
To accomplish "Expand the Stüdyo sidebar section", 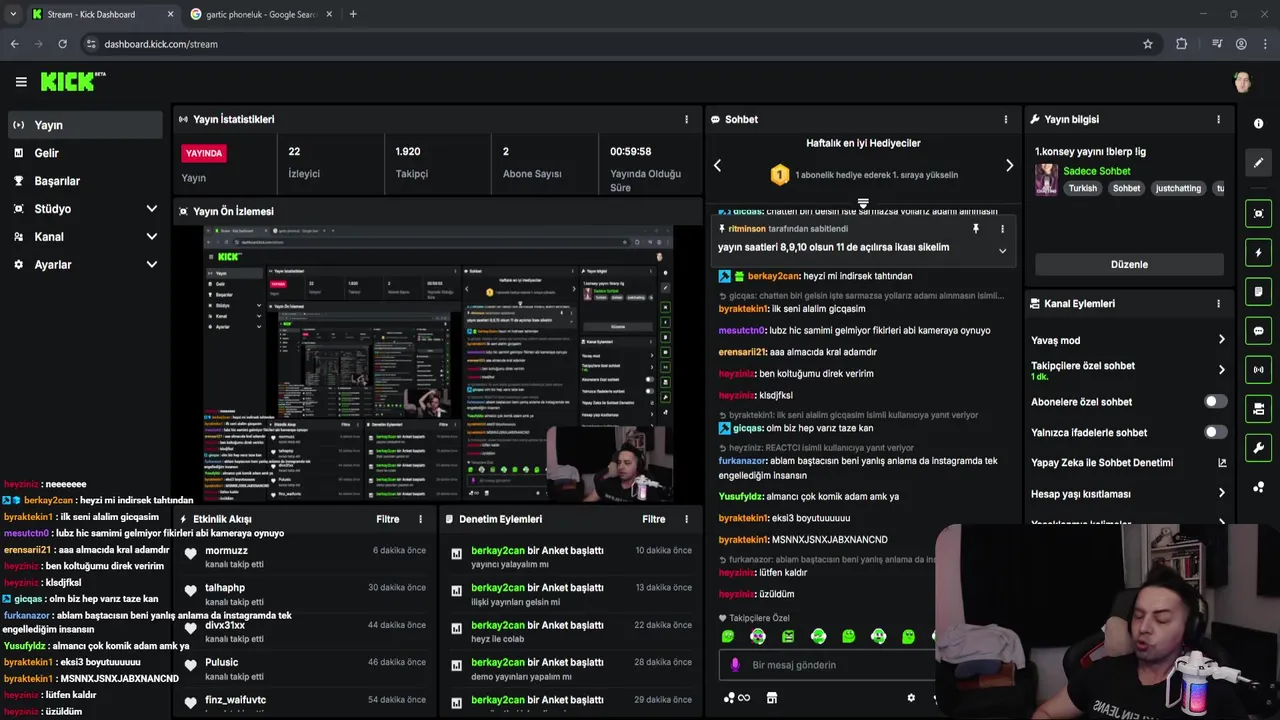I will (x=151, y=209).
